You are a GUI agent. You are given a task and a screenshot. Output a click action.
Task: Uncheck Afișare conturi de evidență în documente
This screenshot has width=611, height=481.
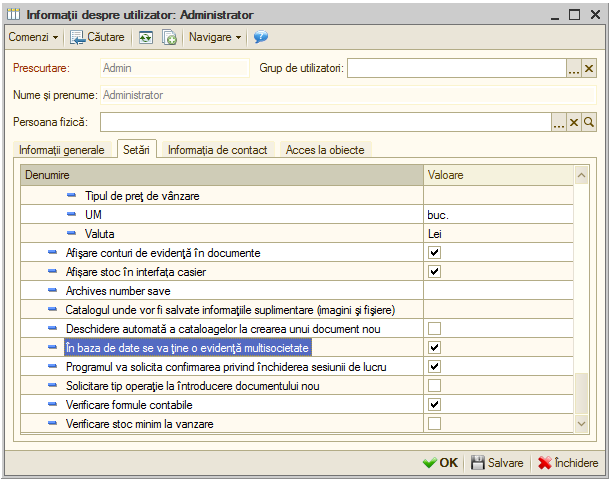click(434, 253)
